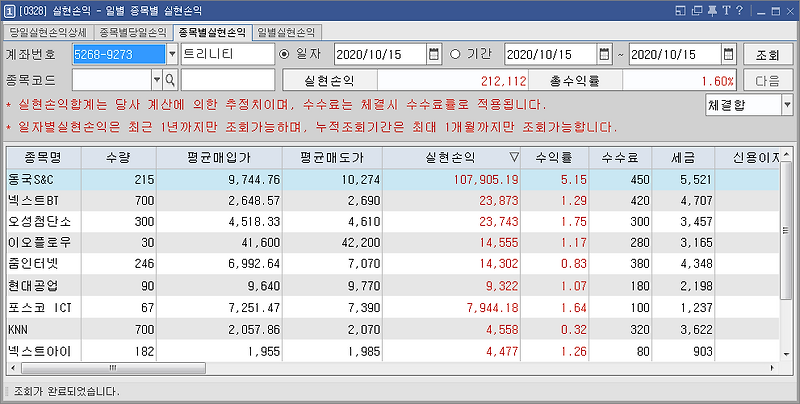Open the 체결합 dropdown
This screenshot has height=404, width=800.
pyautogui.click(x=786, y=105)
